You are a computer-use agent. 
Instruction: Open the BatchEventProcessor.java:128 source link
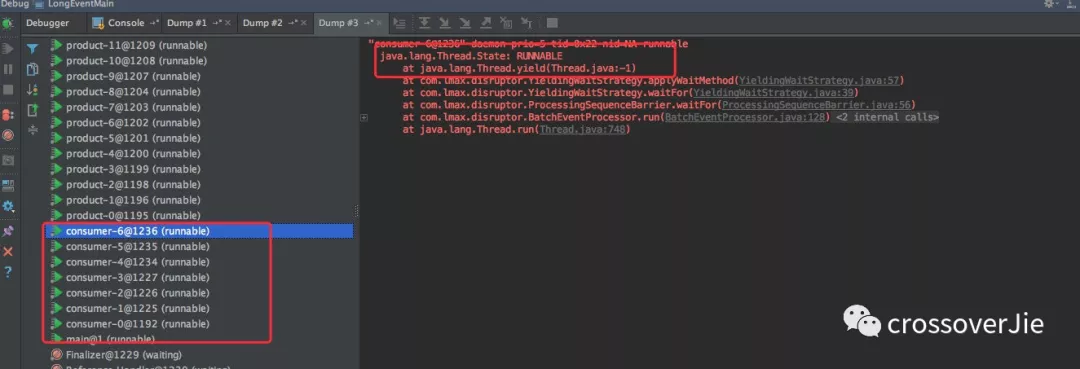point(748,118)
